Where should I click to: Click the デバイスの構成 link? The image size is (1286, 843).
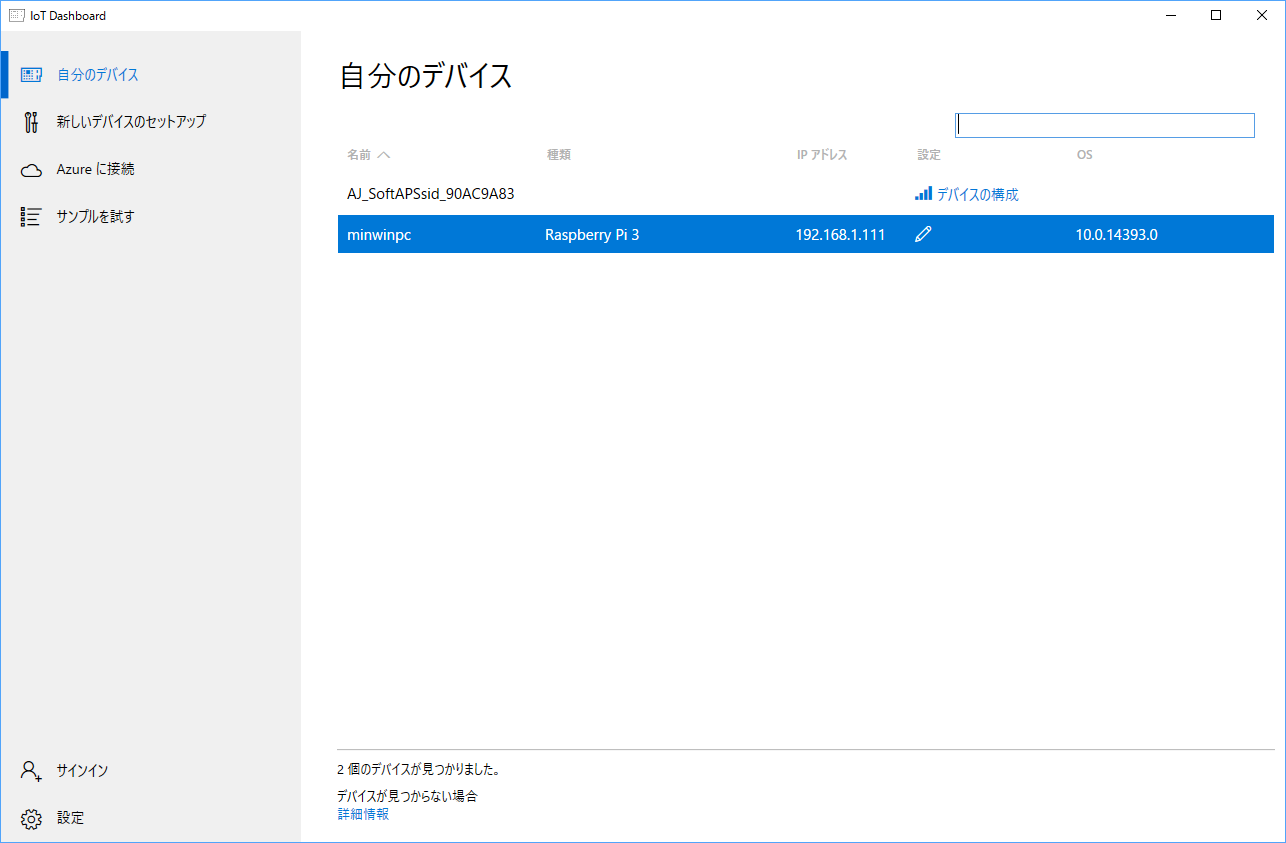click(977, 195)
